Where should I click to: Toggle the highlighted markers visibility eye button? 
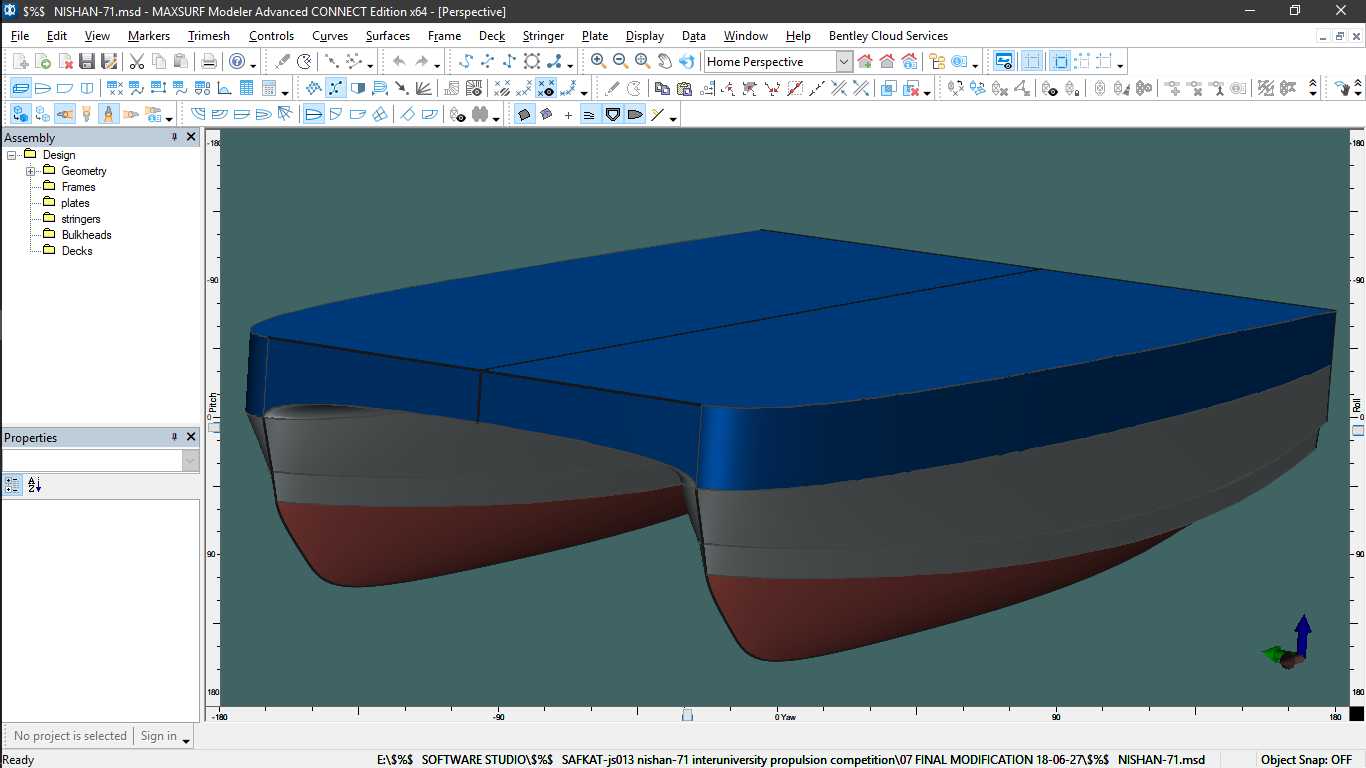tap(546, 88)
